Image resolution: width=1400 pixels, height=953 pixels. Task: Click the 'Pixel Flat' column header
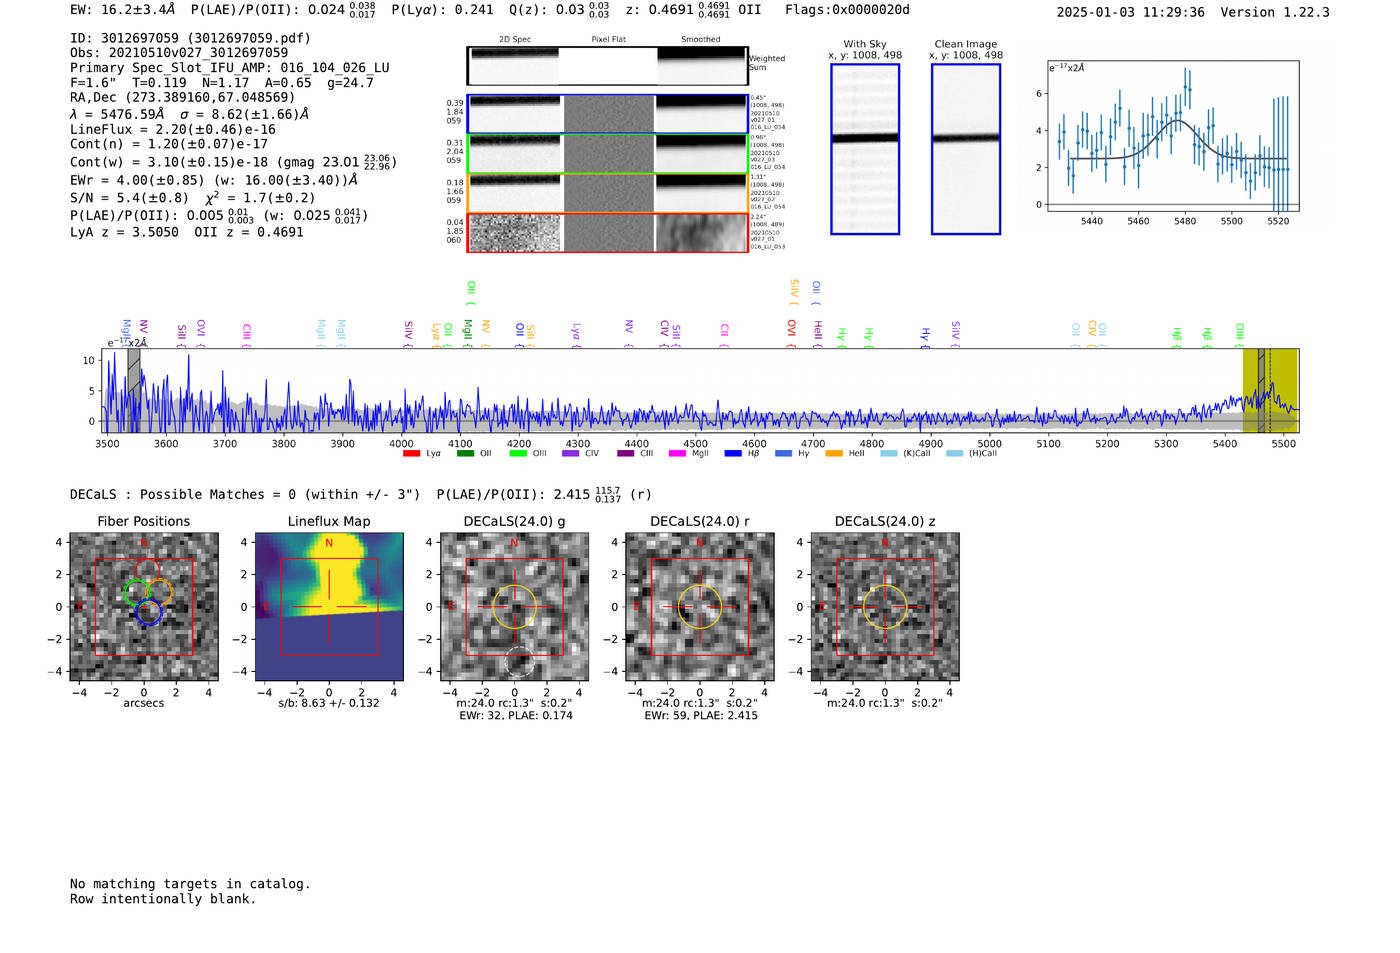pos(608,40)
